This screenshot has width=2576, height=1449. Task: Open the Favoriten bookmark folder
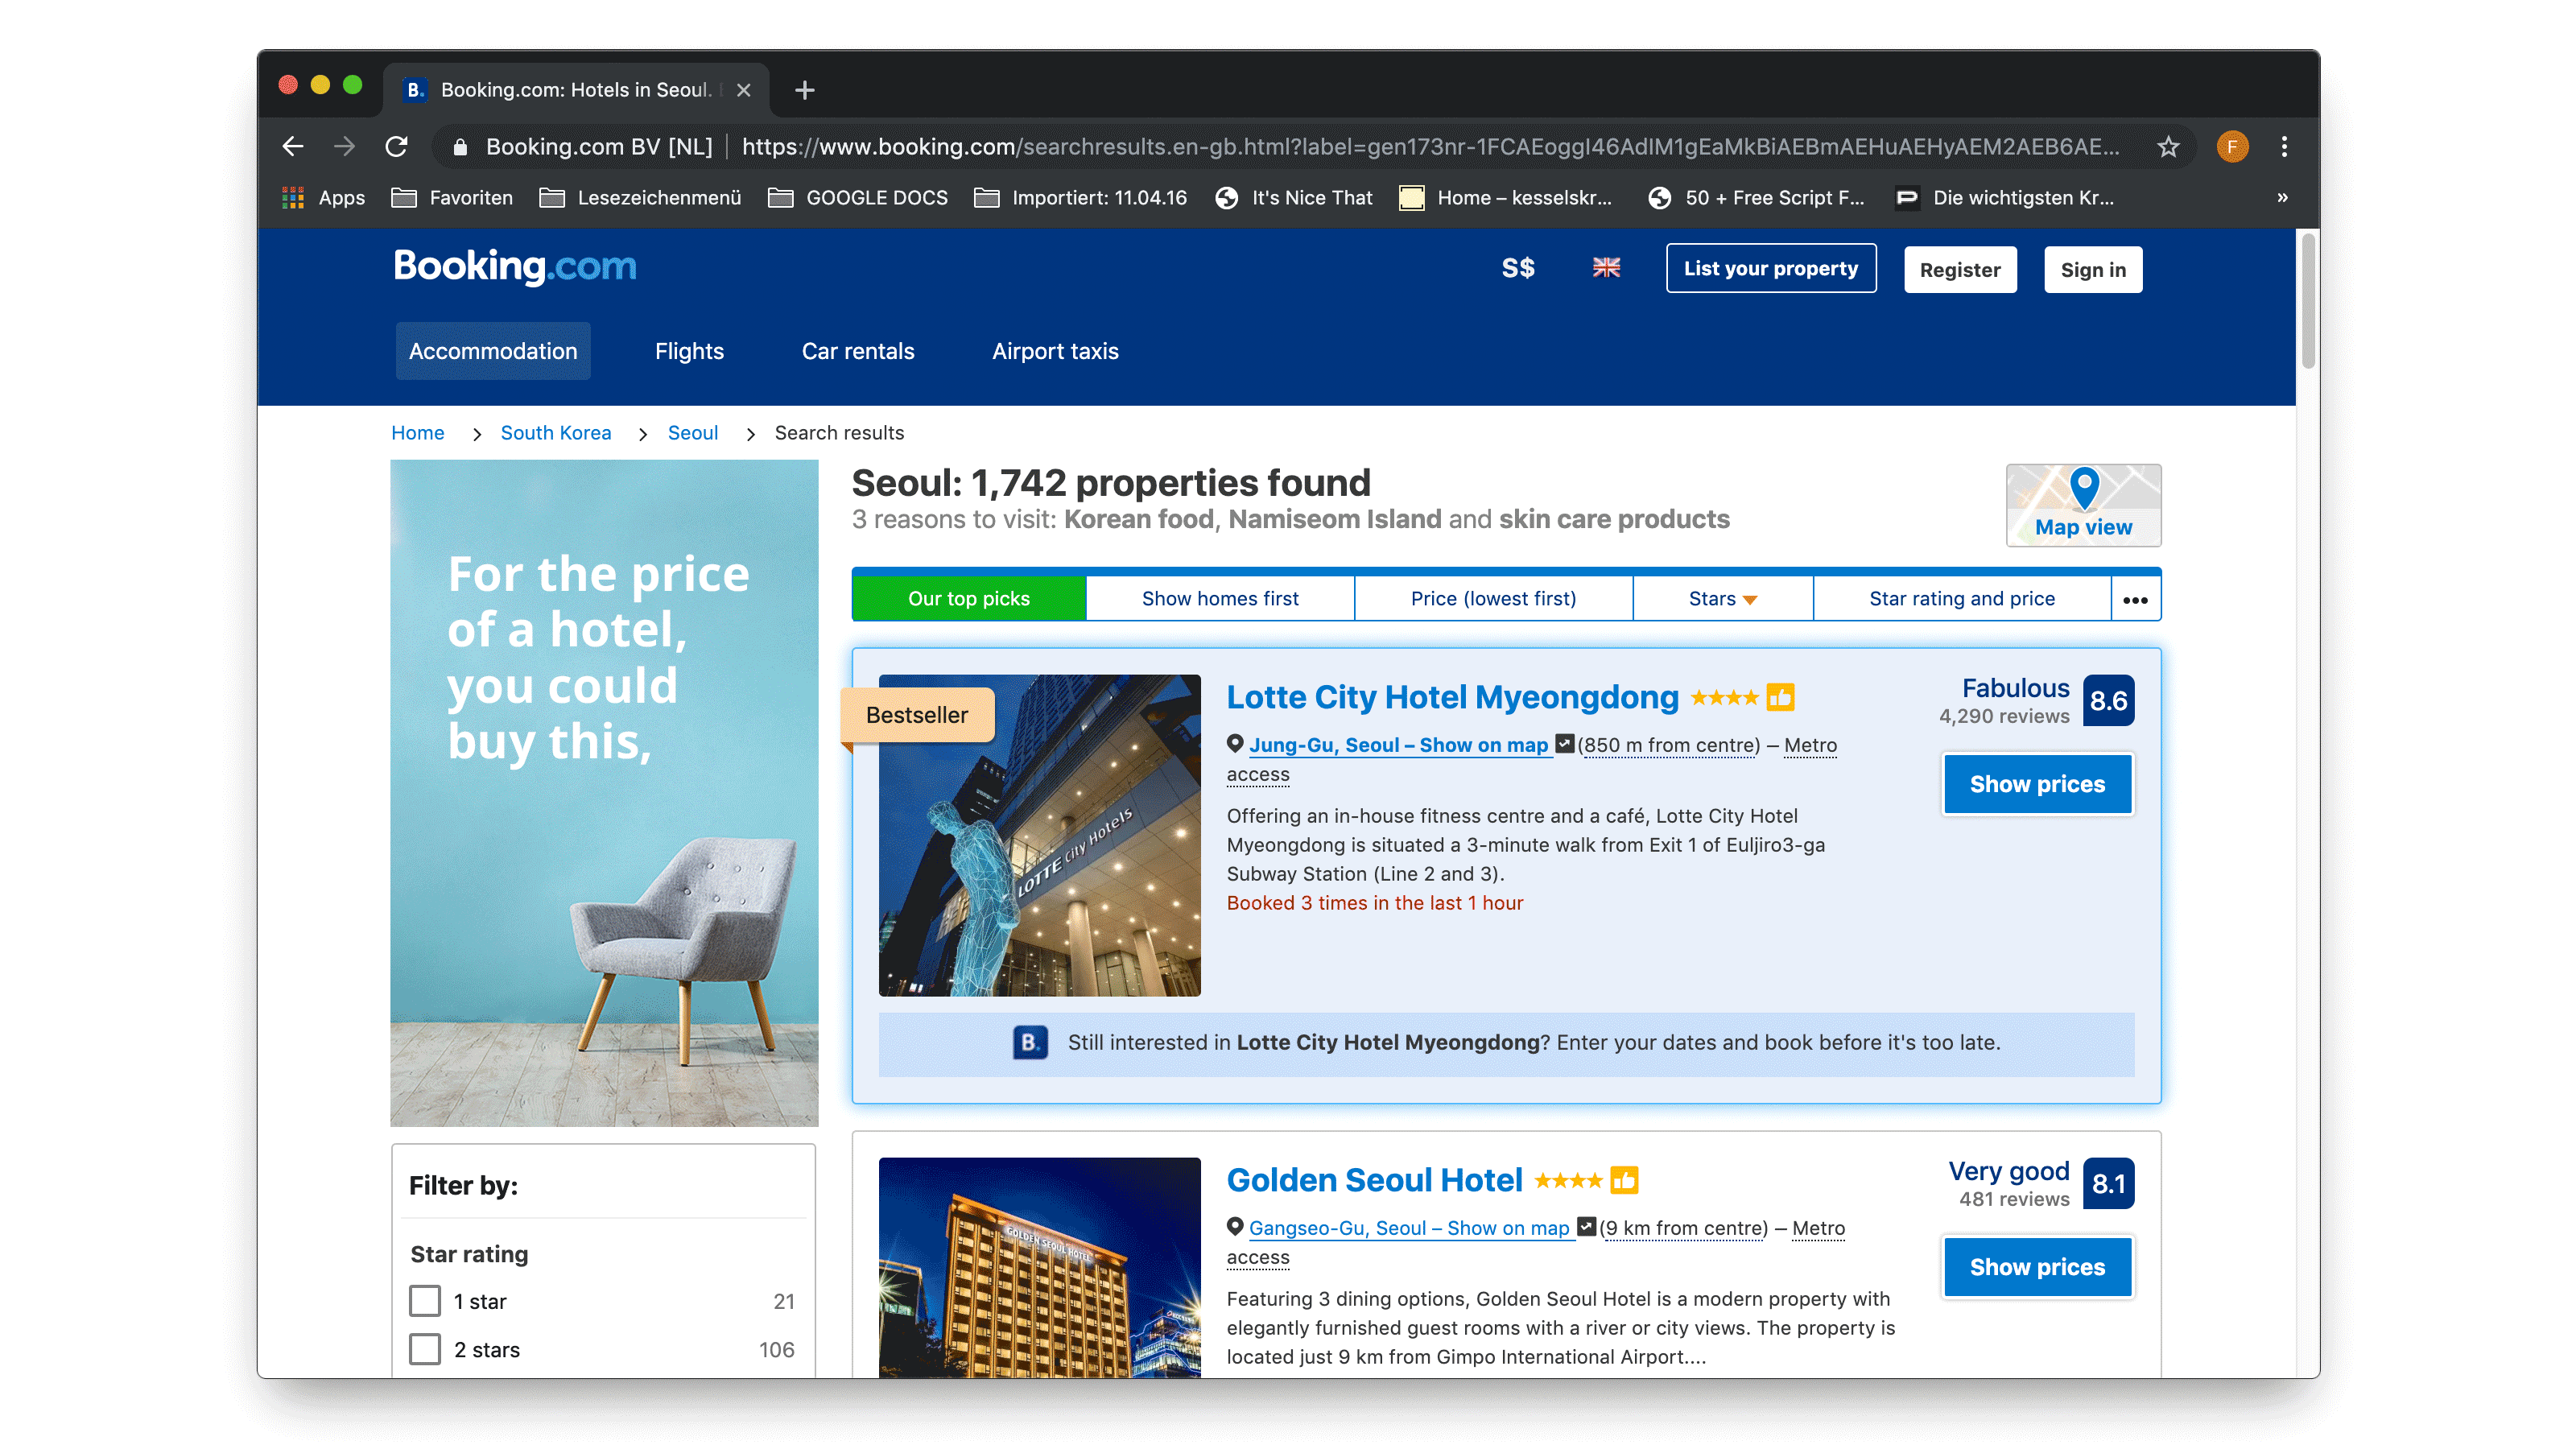coord(452,198)
